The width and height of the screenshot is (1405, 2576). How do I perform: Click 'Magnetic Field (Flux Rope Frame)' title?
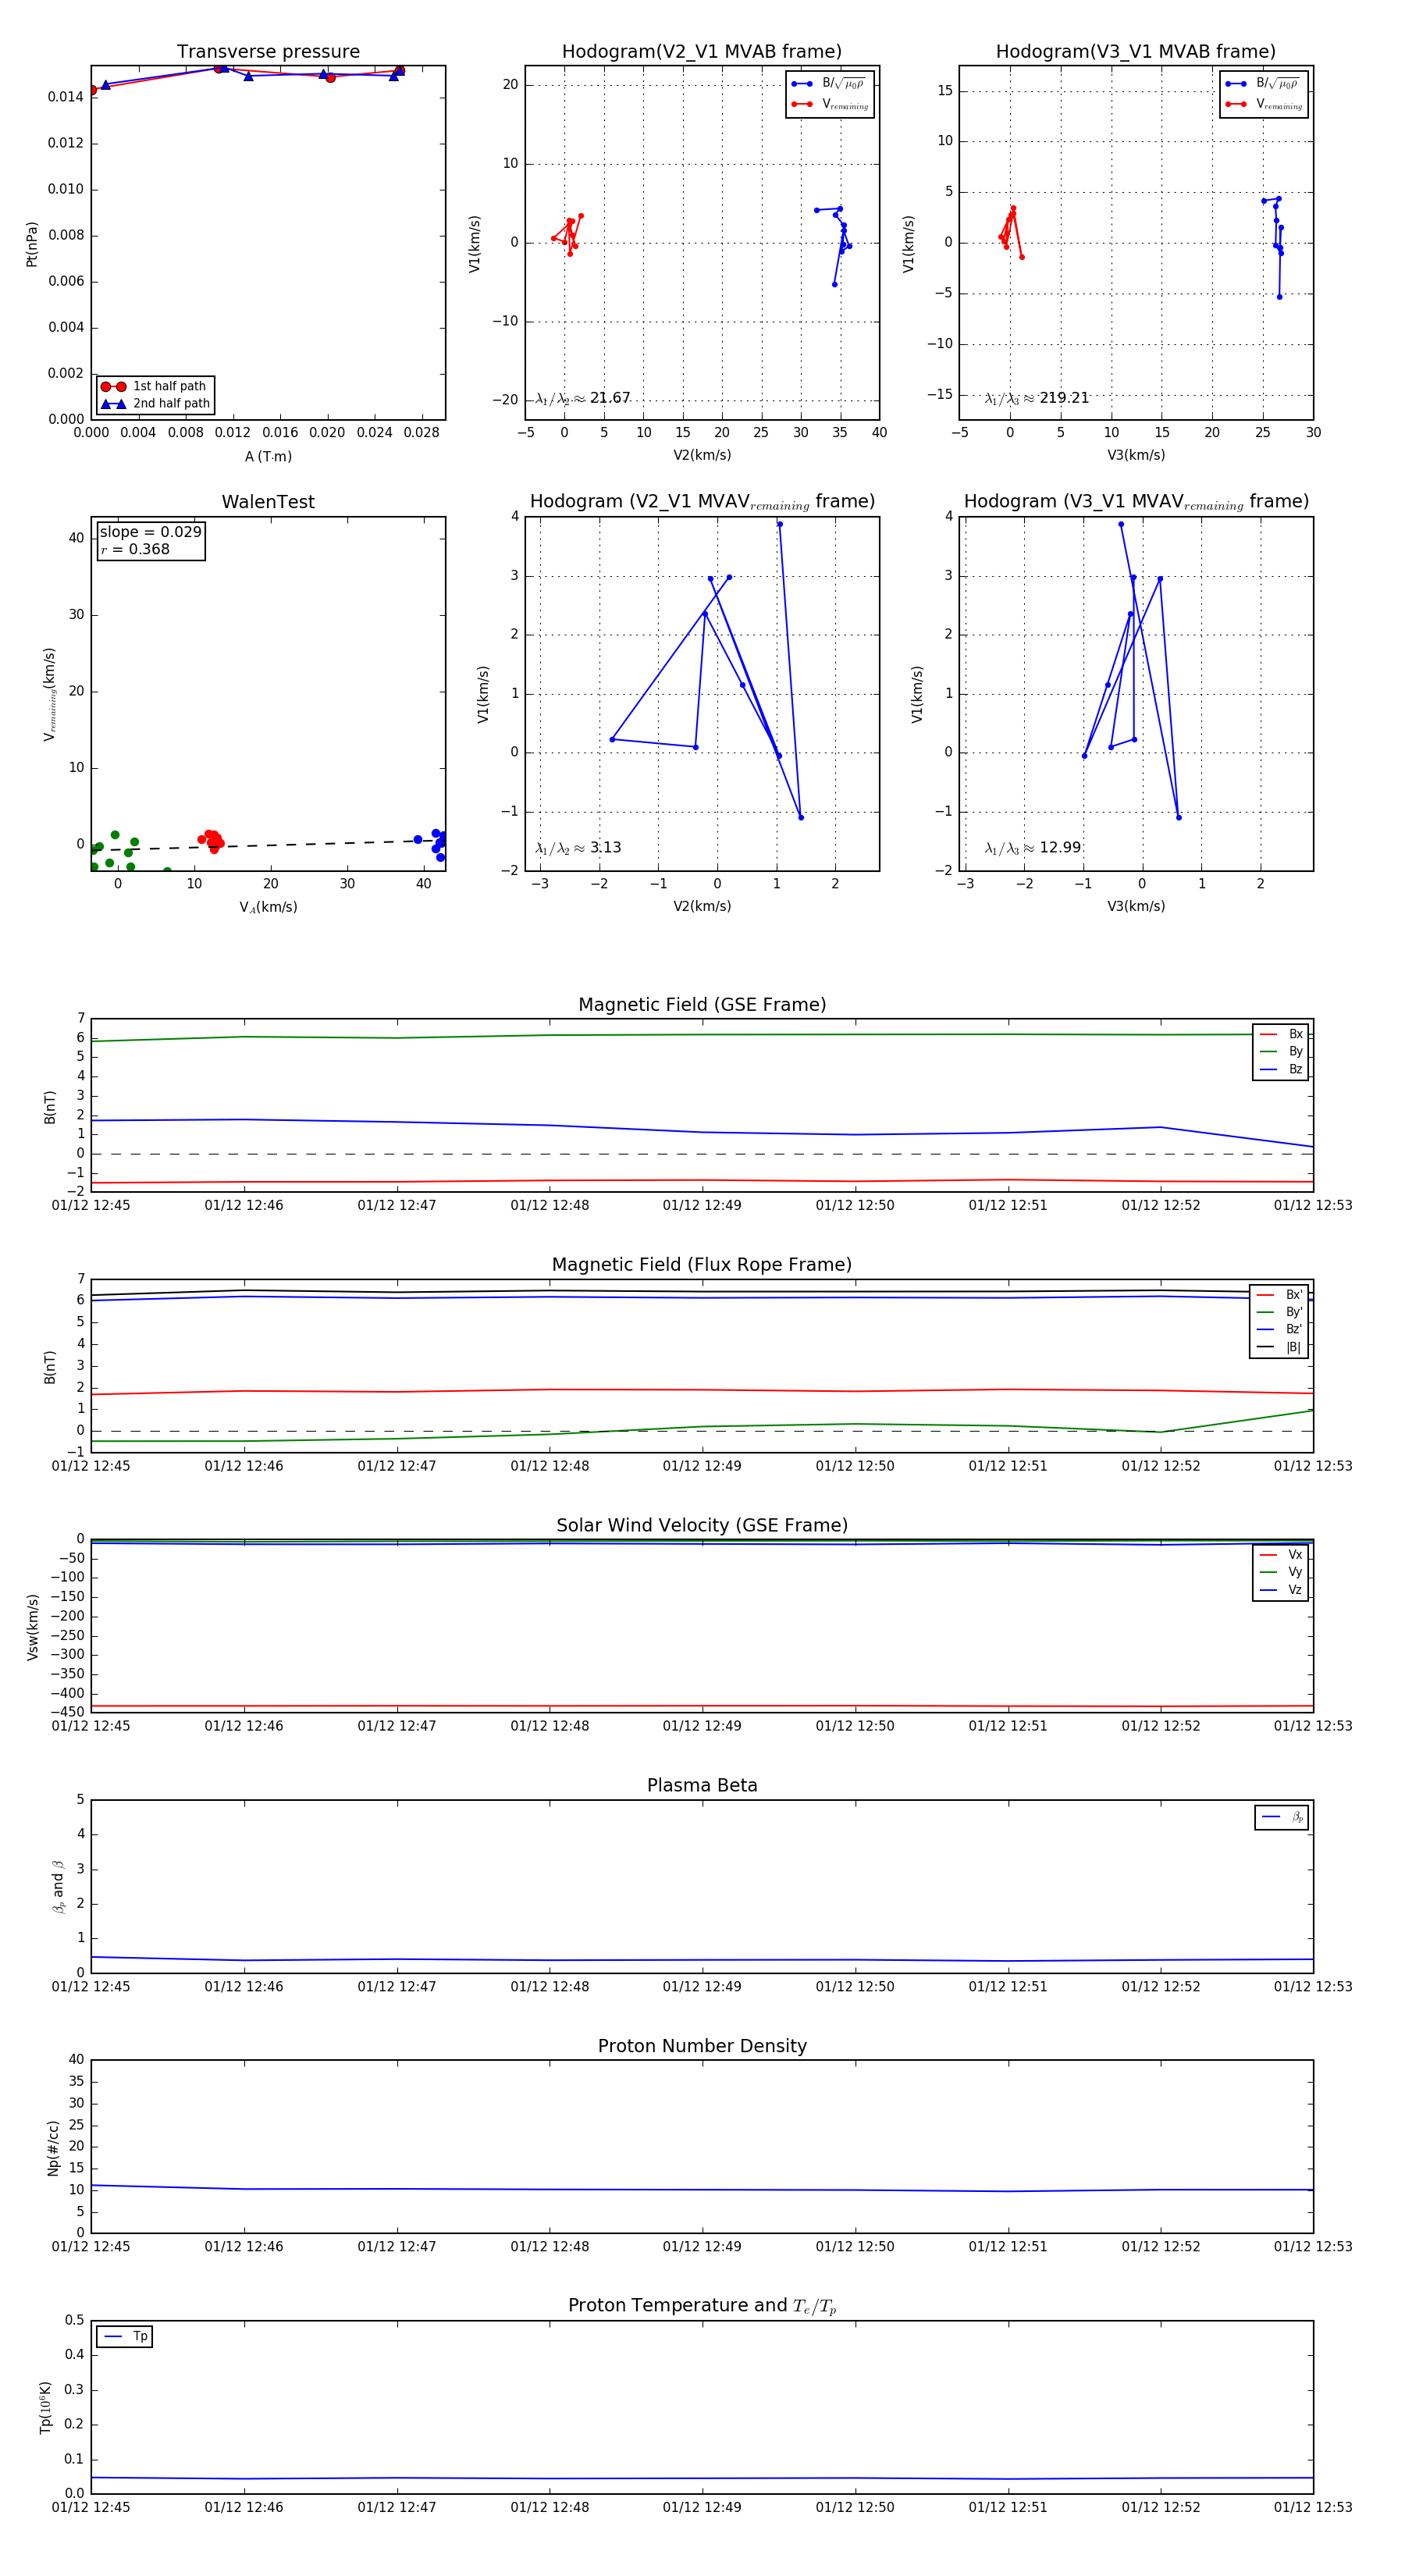(x=702, y=1265)
